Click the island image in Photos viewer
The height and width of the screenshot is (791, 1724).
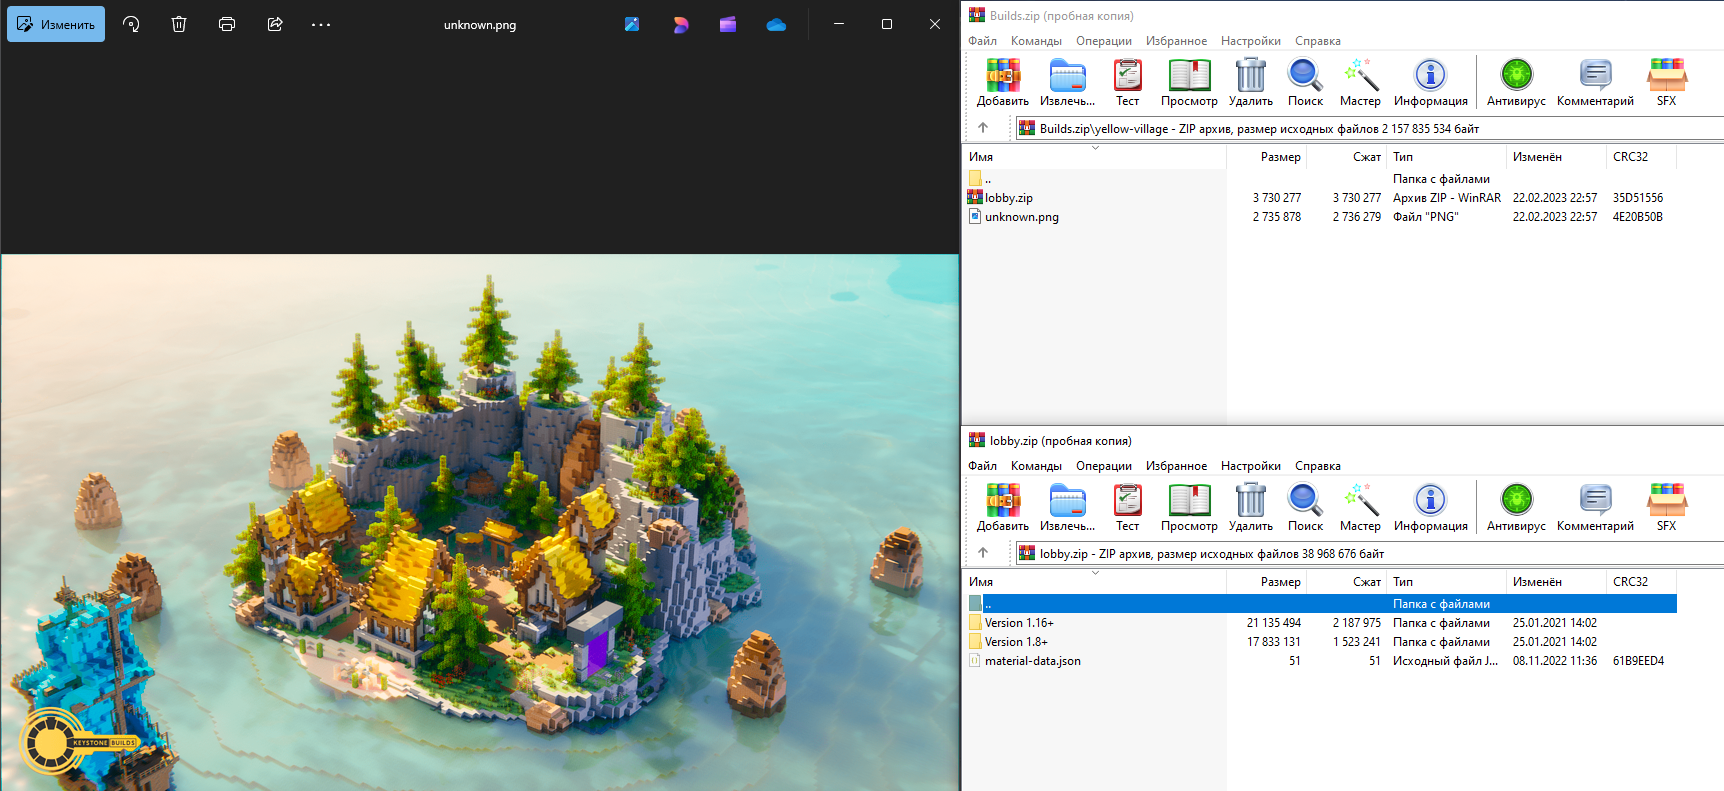click(x=480, y=522)
